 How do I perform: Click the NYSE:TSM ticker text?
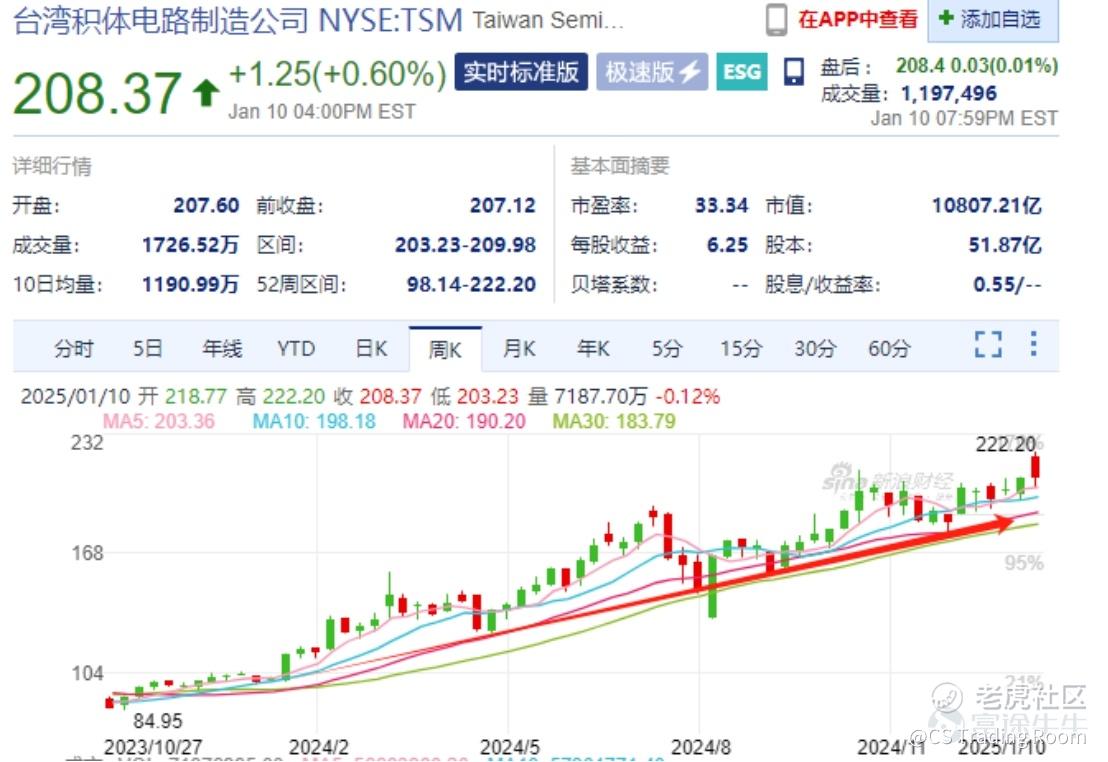[391, 20]
